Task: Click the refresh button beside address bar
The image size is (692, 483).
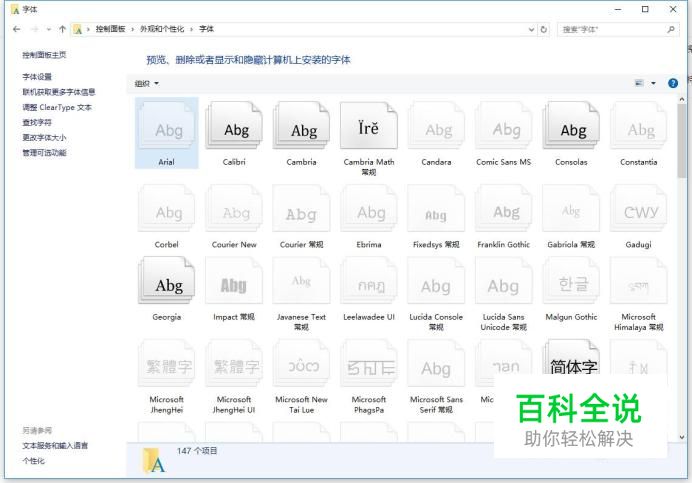Action: (x=544, y=30)
